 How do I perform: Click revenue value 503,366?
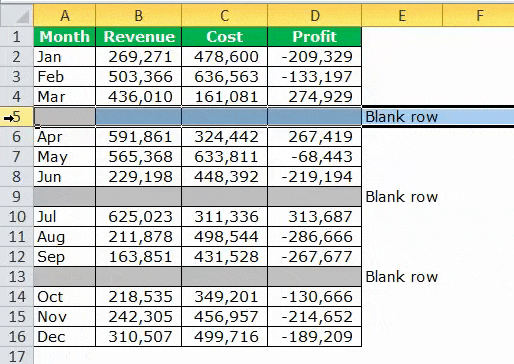(138, 77)
